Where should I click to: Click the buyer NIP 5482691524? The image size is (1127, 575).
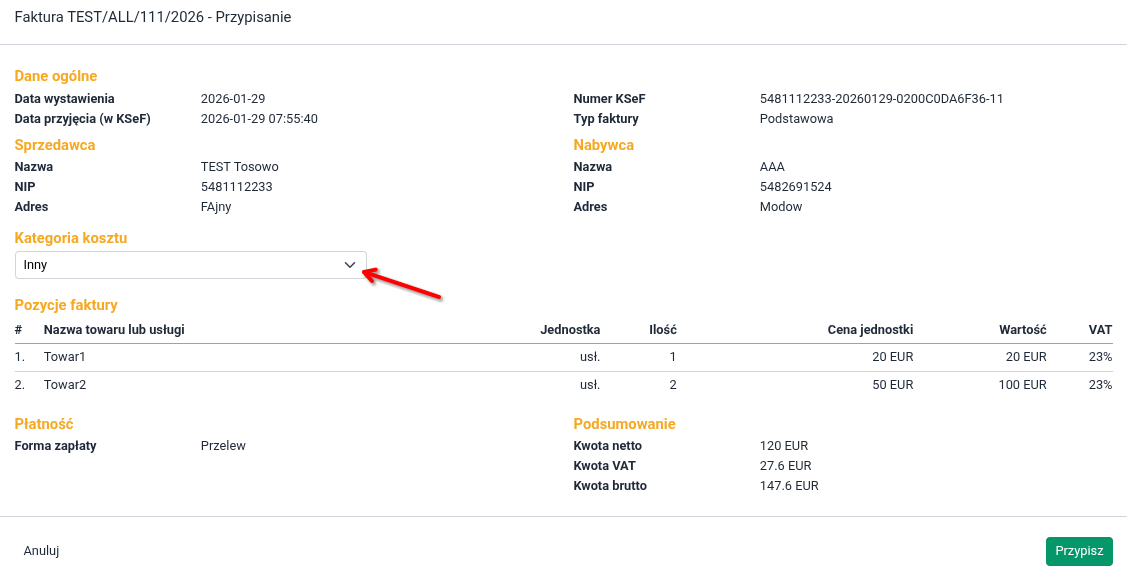(x=795, y=187)
